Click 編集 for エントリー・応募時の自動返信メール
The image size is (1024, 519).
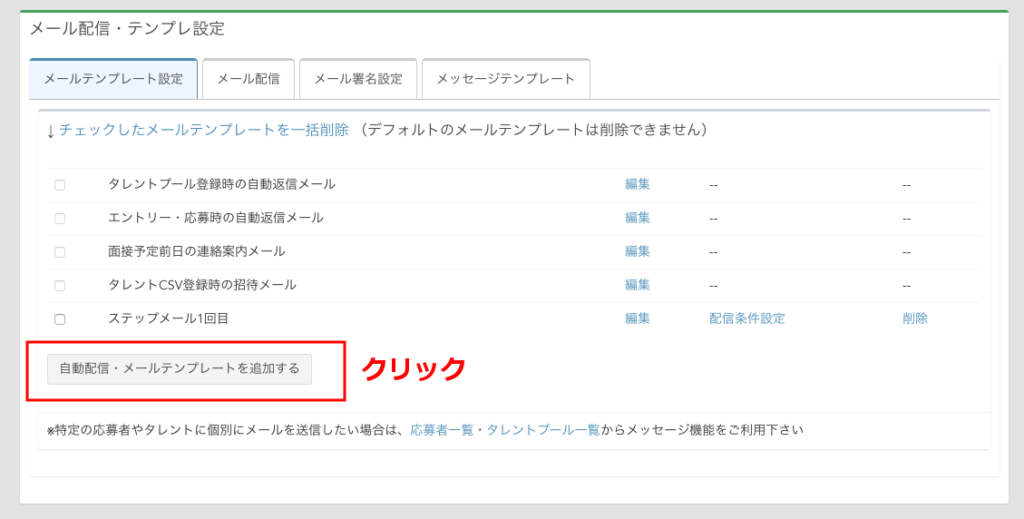(637, 218)
